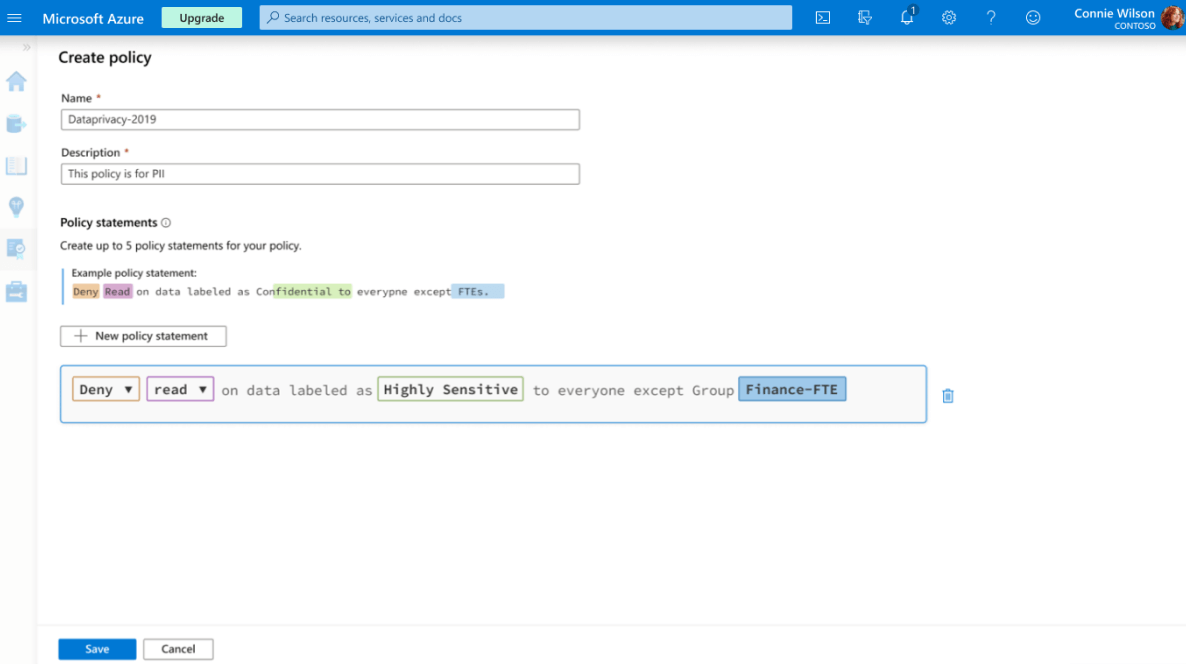
Task: Click the Save button
Action: click(x=97, y=649)
